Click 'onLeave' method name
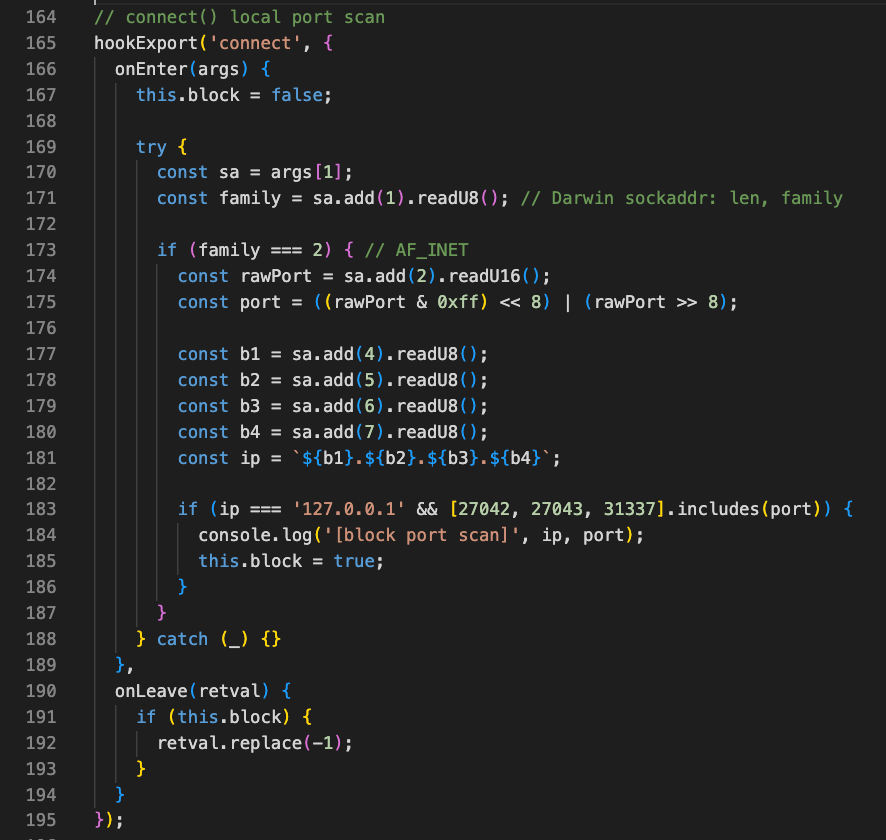The image size is (886, 840). tap(151, 690)
